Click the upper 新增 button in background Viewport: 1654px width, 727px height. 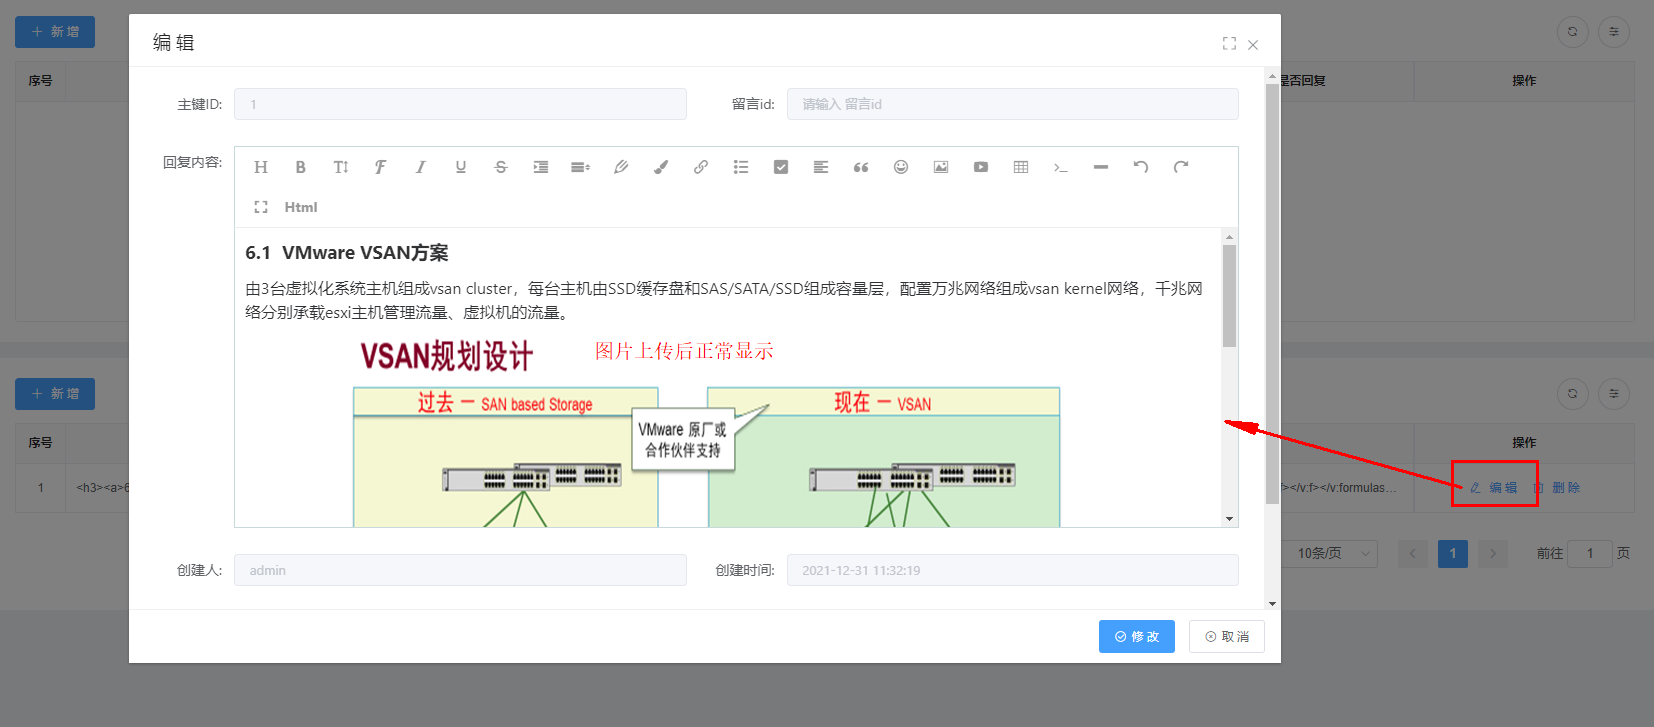tap(55, 32)
